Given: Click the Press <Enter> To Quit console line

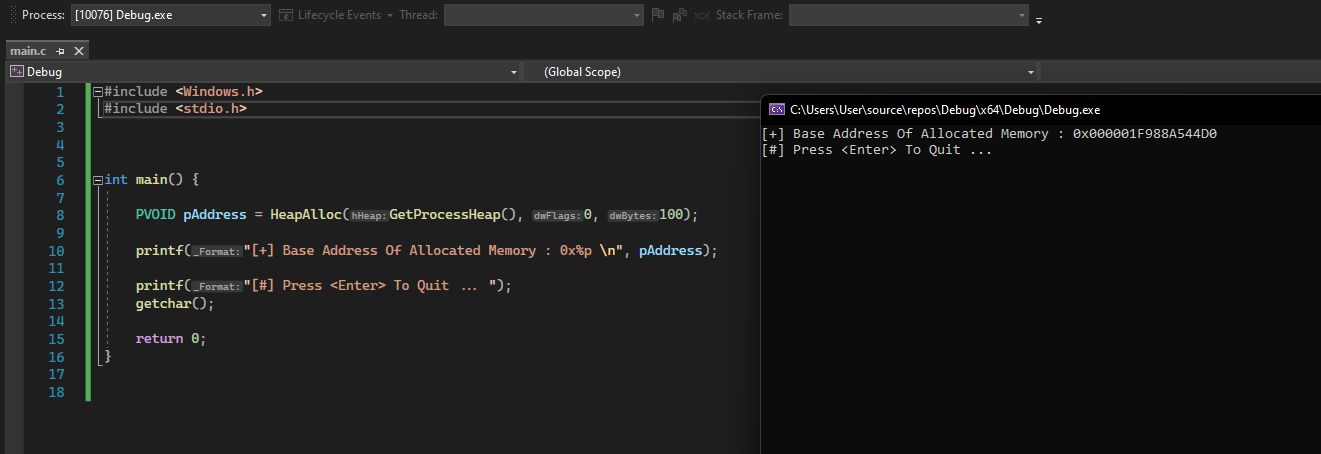Looking at the screenshot, I should (x=877, y=150).
